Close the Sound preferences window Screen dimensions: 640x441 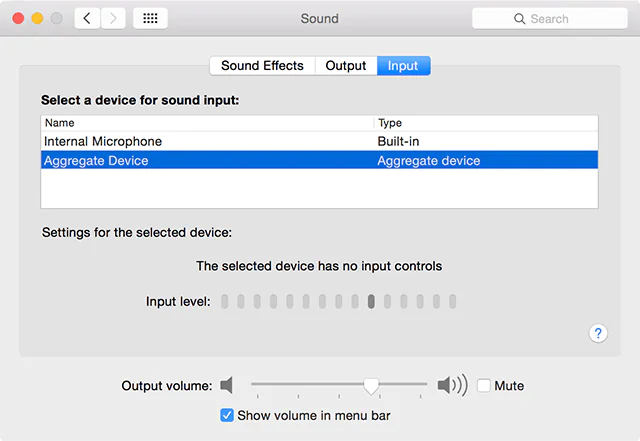pyautogui.click(x=18, y=18)
